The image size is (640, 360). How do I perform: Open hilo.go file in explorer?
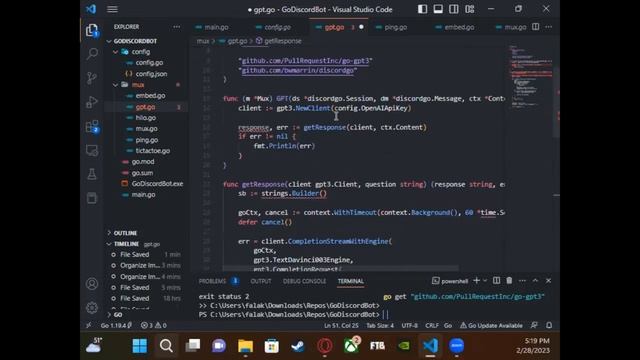pos(146,118)
